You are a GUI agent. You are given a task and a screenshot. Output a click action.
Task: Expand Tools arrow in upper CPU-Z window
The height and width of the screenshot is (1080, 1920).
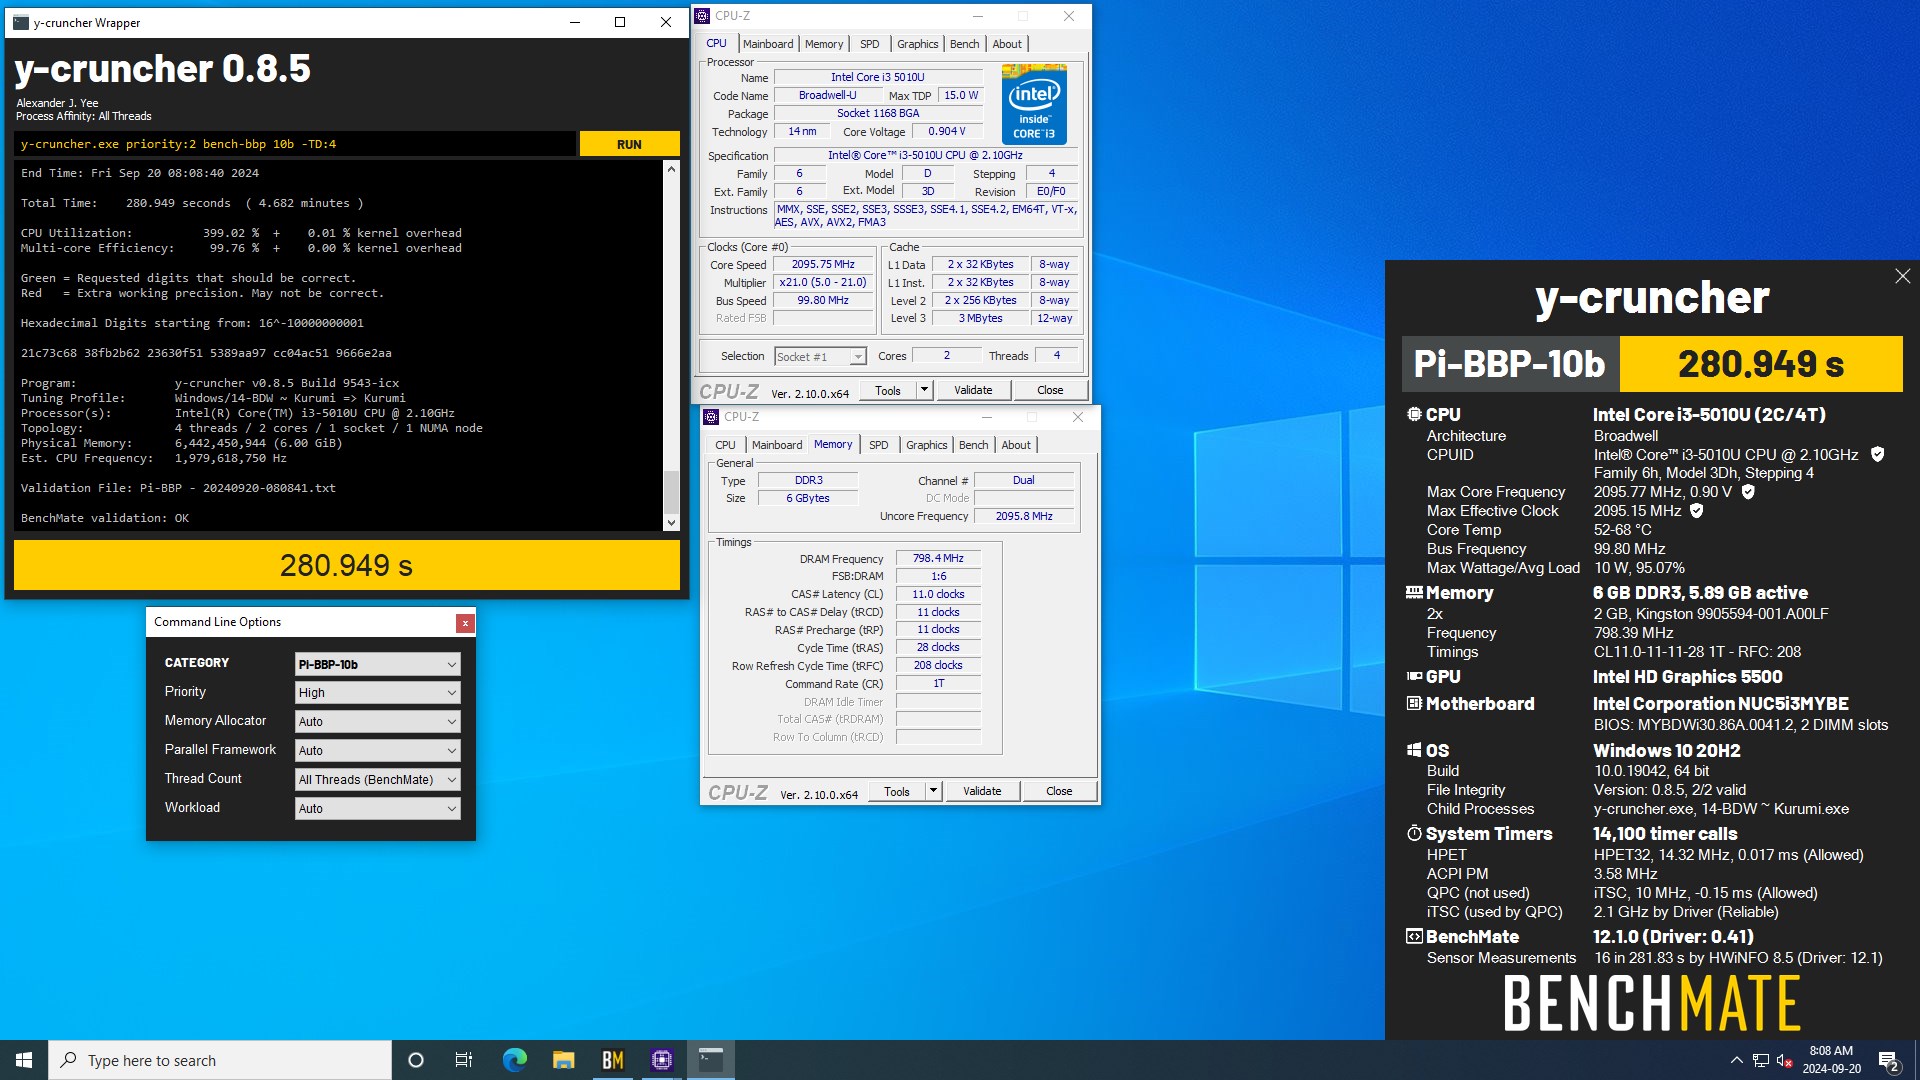click(925, 390)
